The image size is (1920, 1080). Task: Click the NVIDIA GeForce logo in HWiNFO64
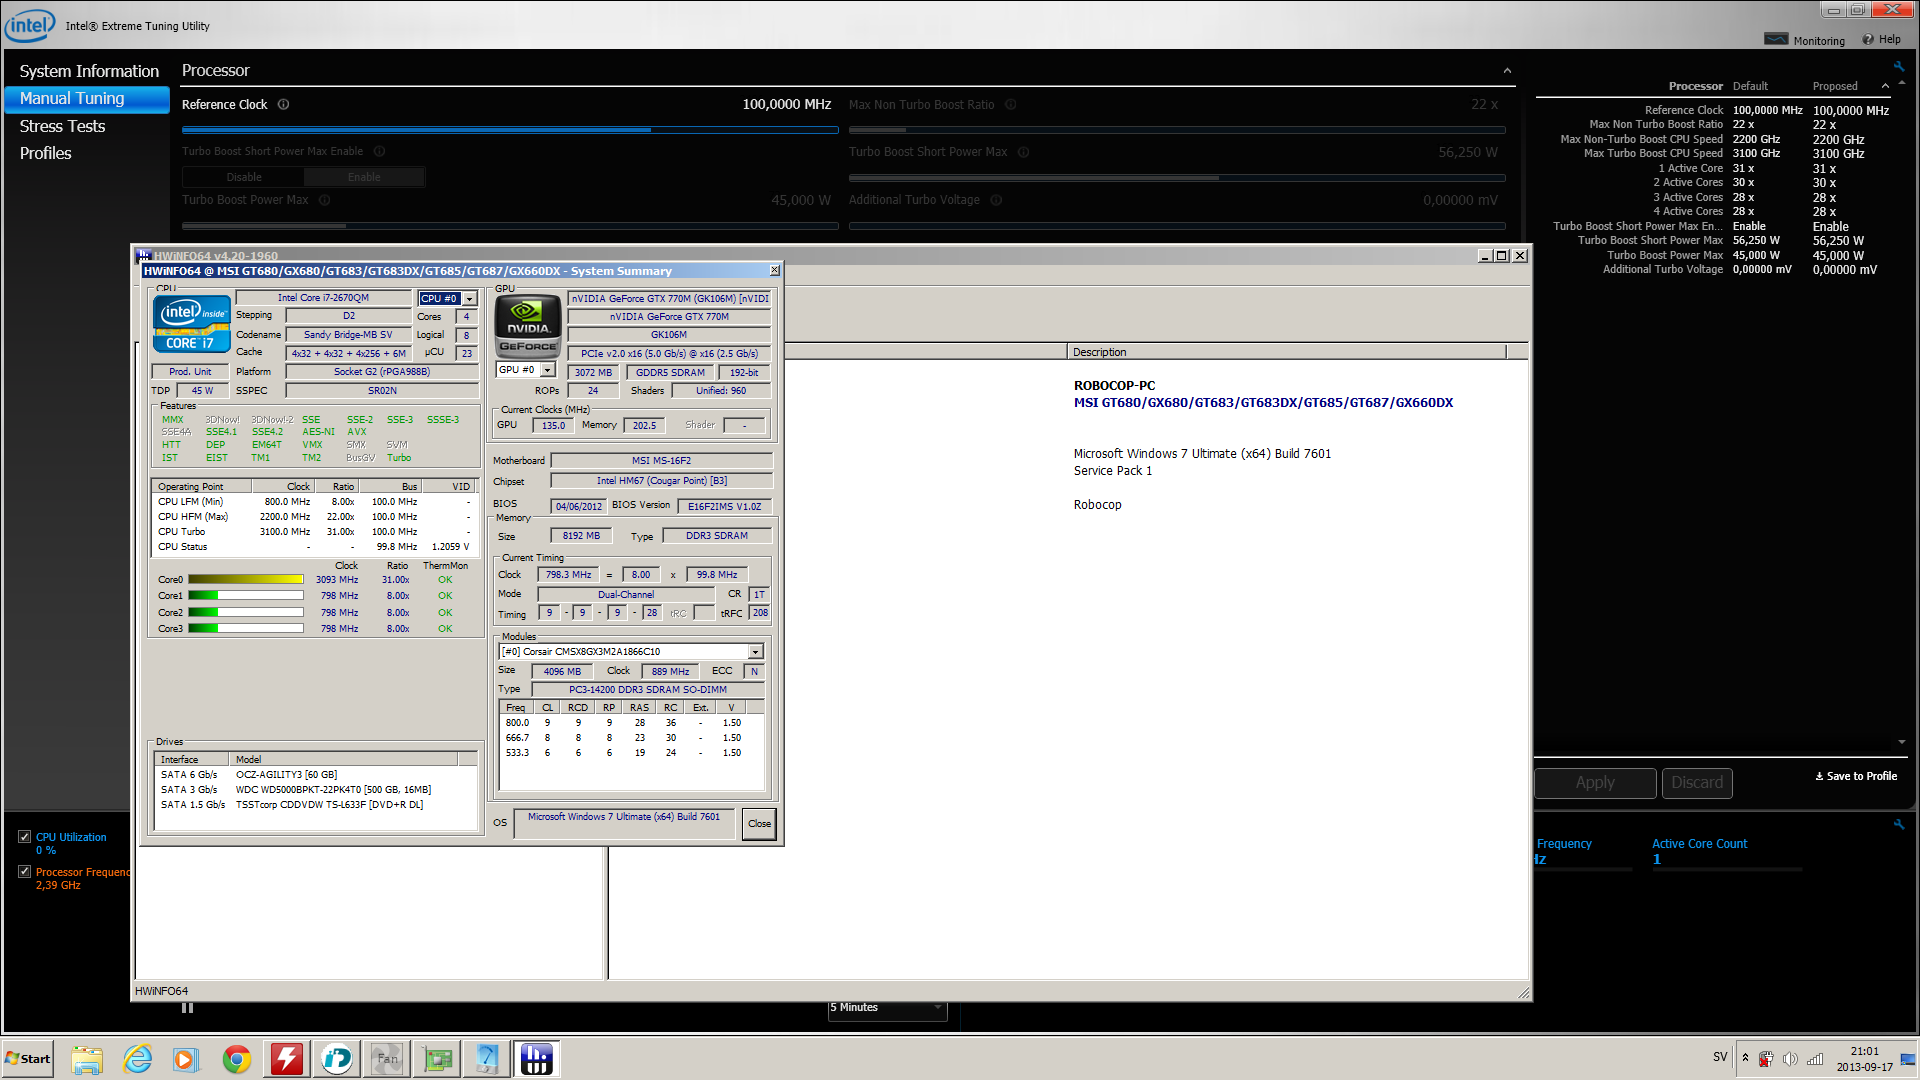[528, 325]
